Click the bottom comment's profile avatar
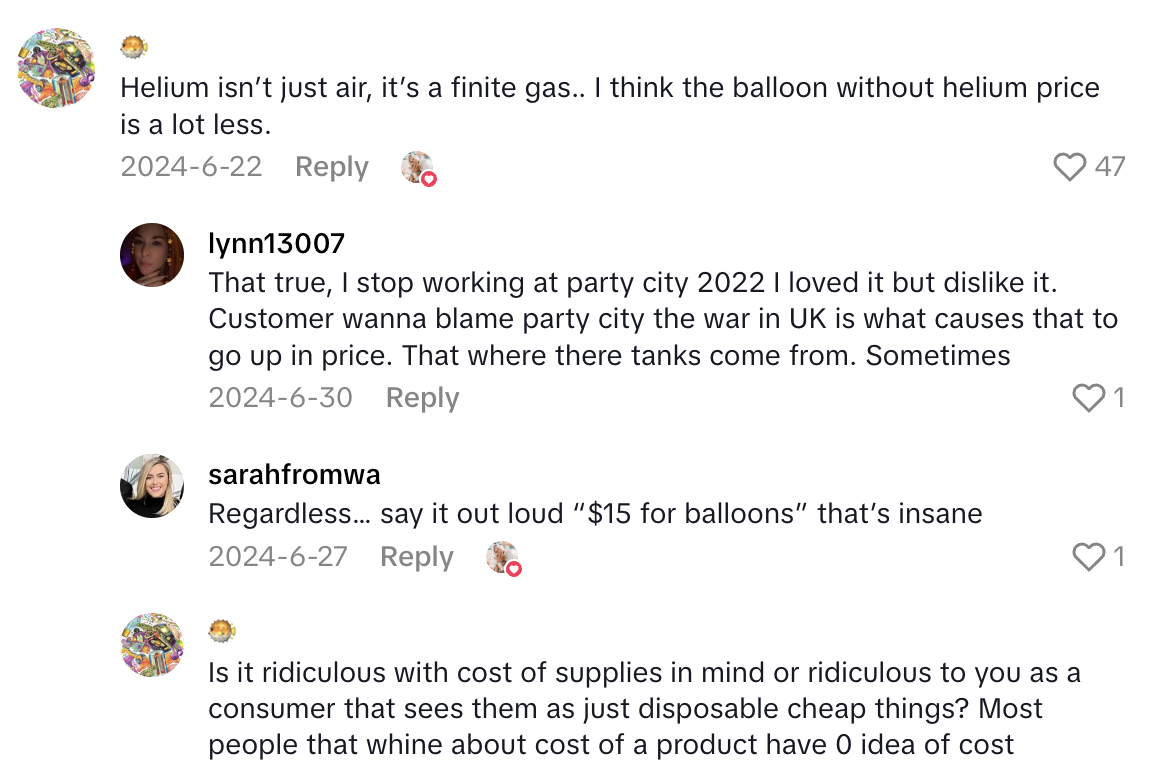Viewport: 1158px width, 770px height. pyautogui.click(x=151, y=646)
